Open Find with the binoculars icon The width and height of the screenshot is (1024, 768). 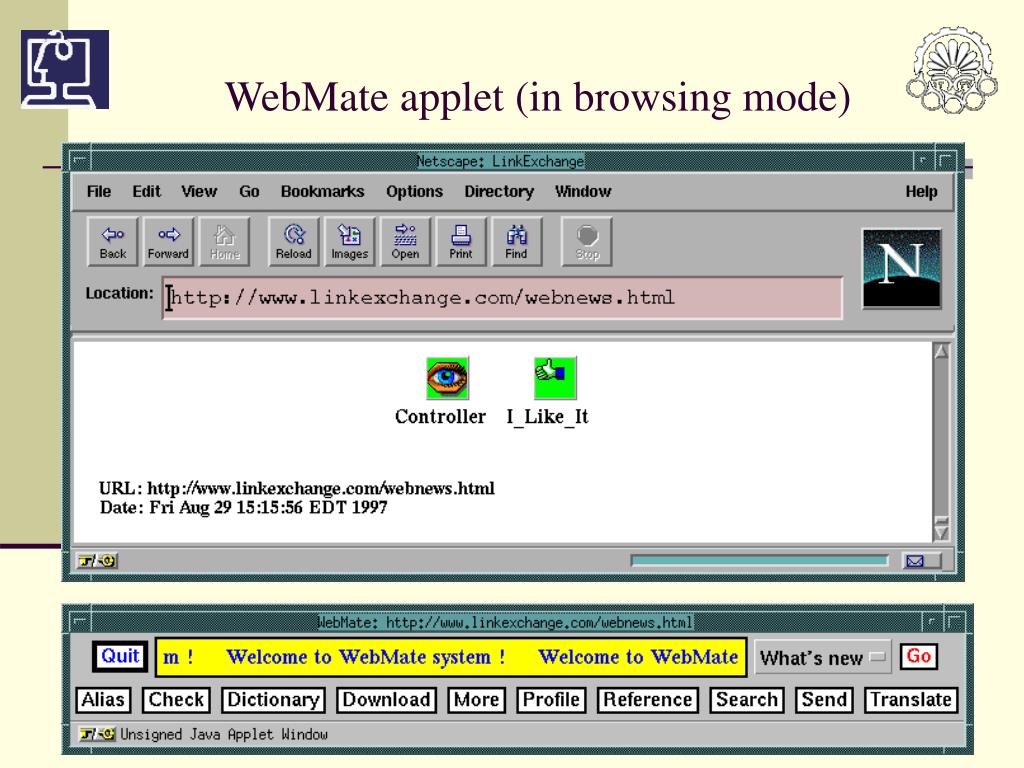(516, 242)
